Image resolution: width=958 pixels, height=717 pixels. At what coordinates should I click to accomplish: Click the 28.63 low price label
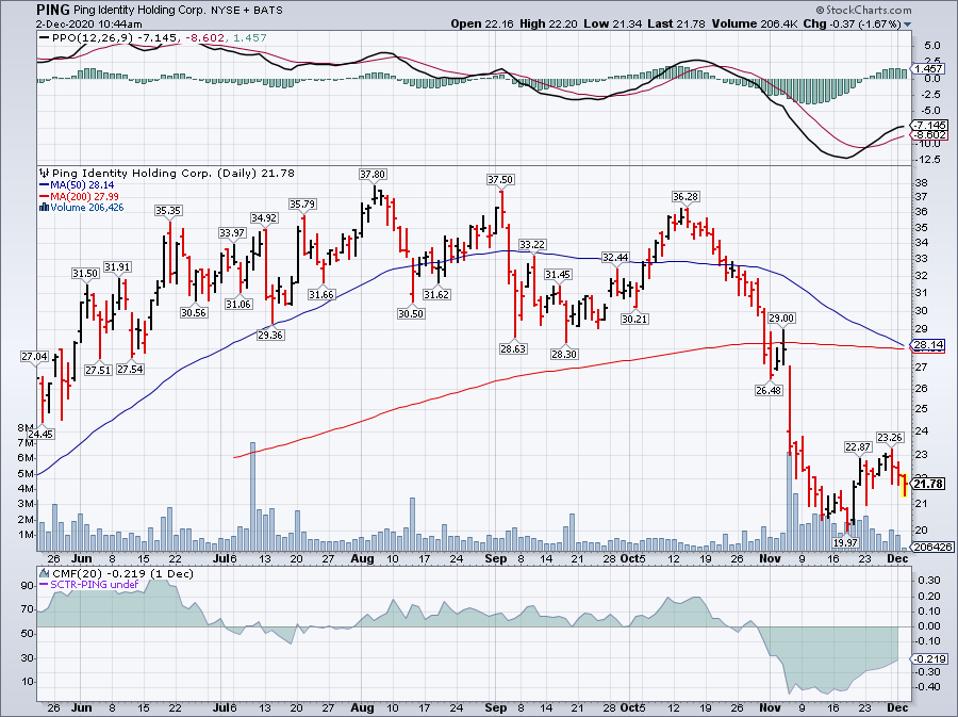(x=513, y=349)
